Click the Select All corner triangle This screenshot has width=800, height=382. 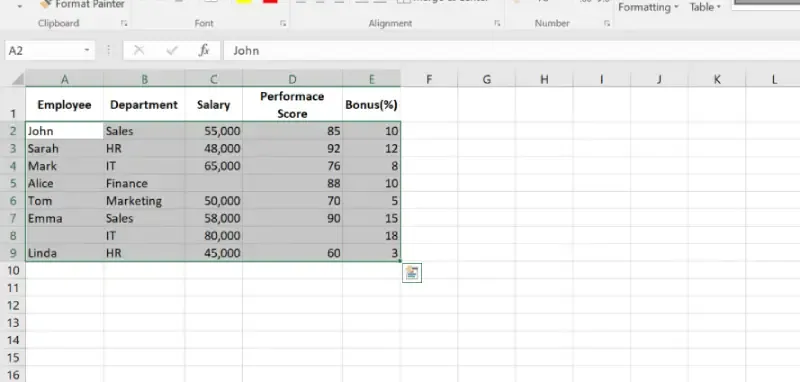tap(17, 79)
